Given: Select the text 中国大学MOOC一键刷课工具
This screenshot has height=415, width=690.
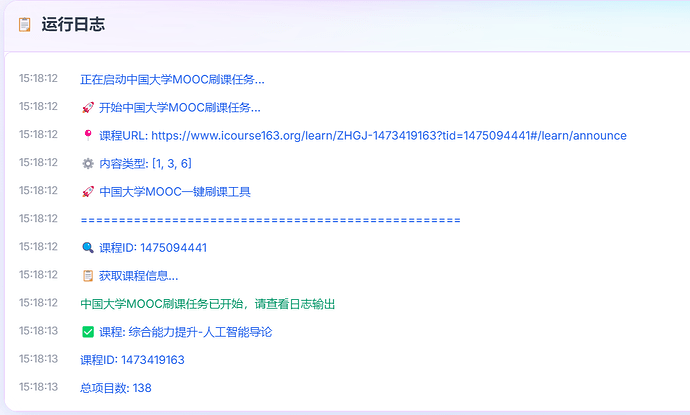Looking at the screenshot, I should point(175,192).
